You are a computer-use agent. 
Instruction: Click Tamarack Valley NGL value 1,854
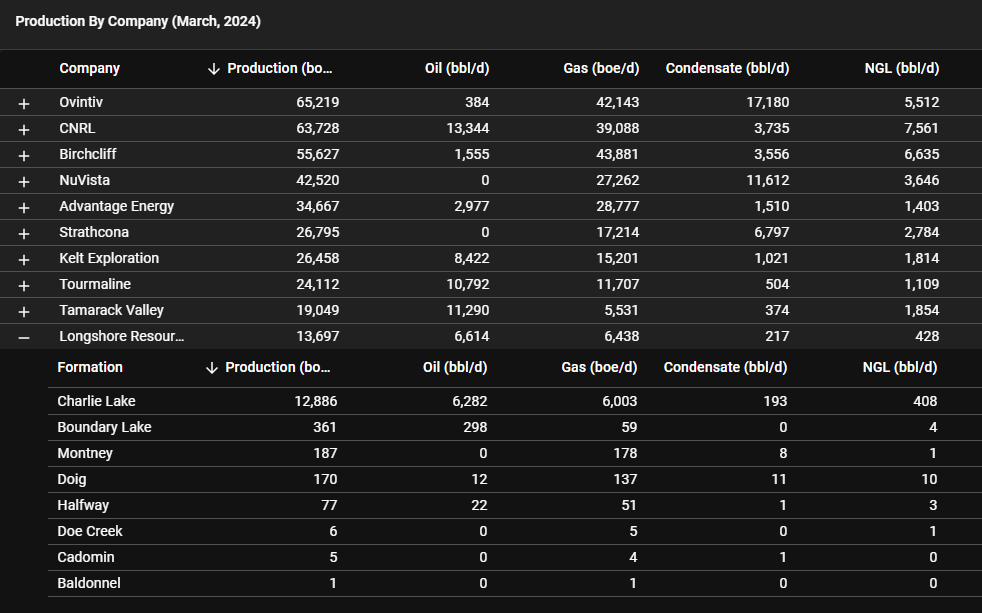coord(922,310)
